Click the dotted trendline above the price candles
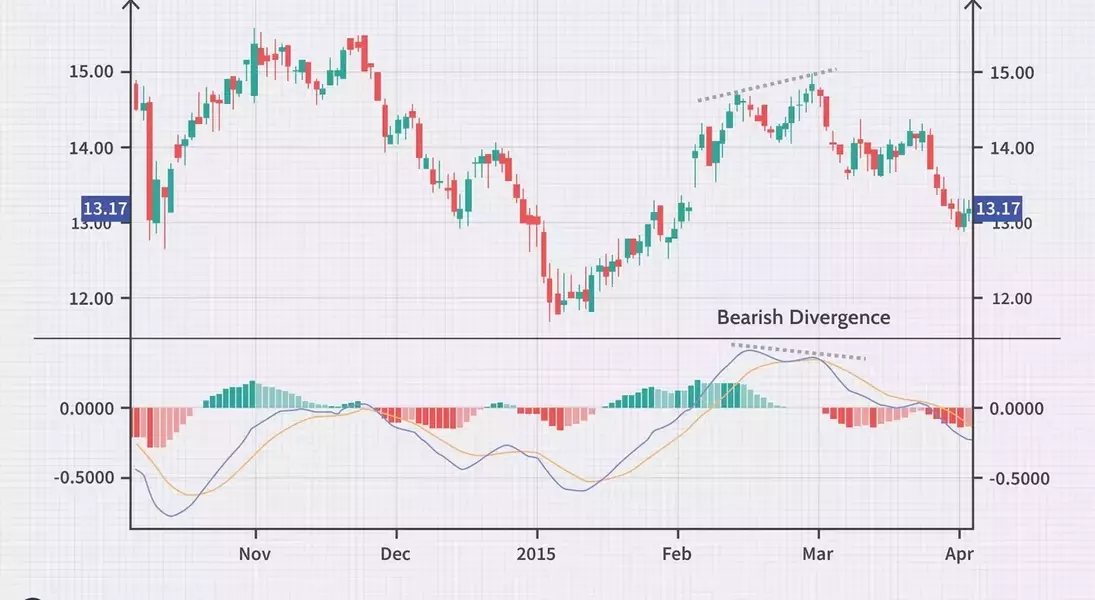Screen dimensions: 1095x600 click(x=767, y=85)
